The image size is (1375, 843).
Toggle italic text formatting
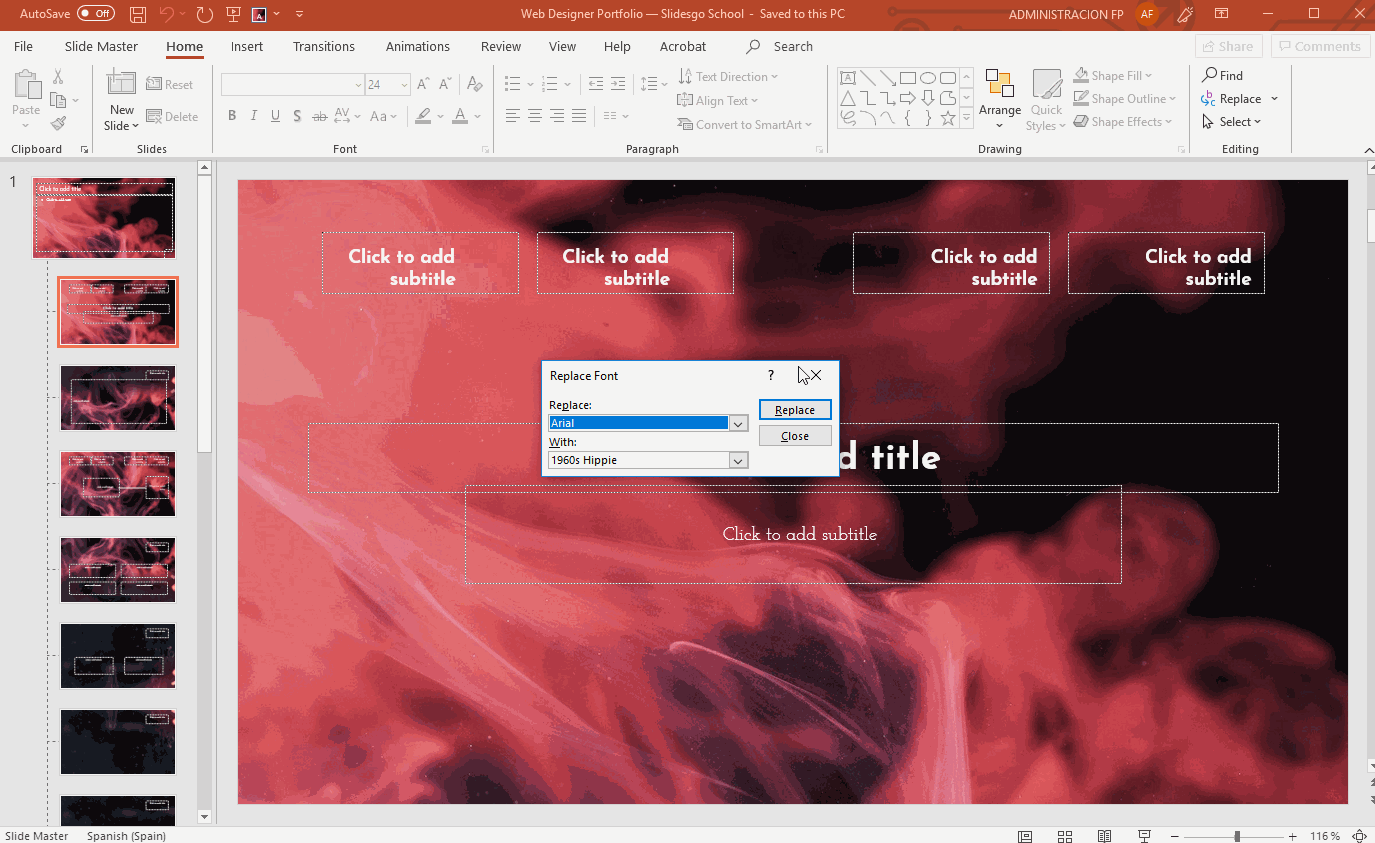254,116
